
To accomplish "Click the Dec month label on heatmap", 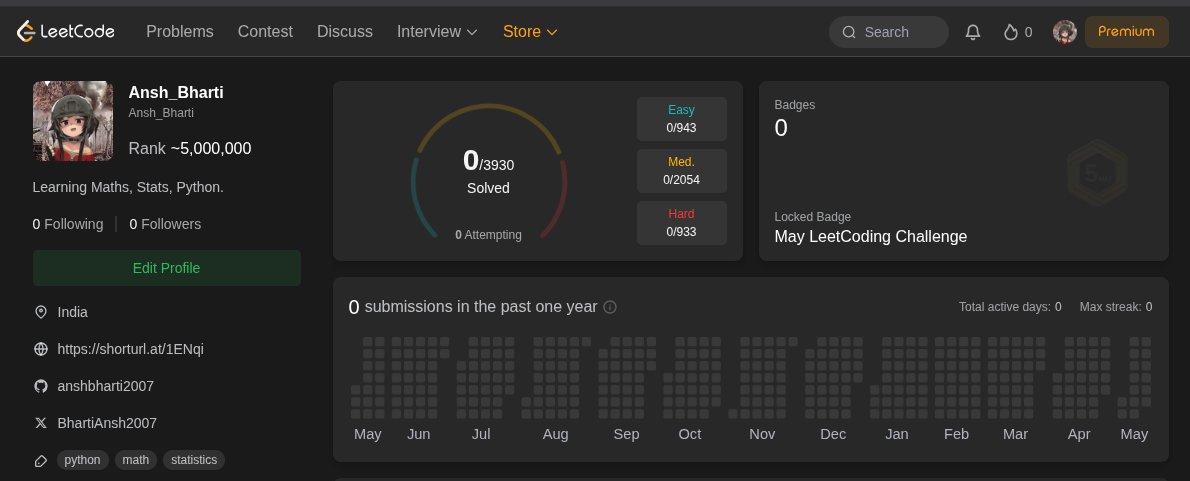I will (833, 435).
